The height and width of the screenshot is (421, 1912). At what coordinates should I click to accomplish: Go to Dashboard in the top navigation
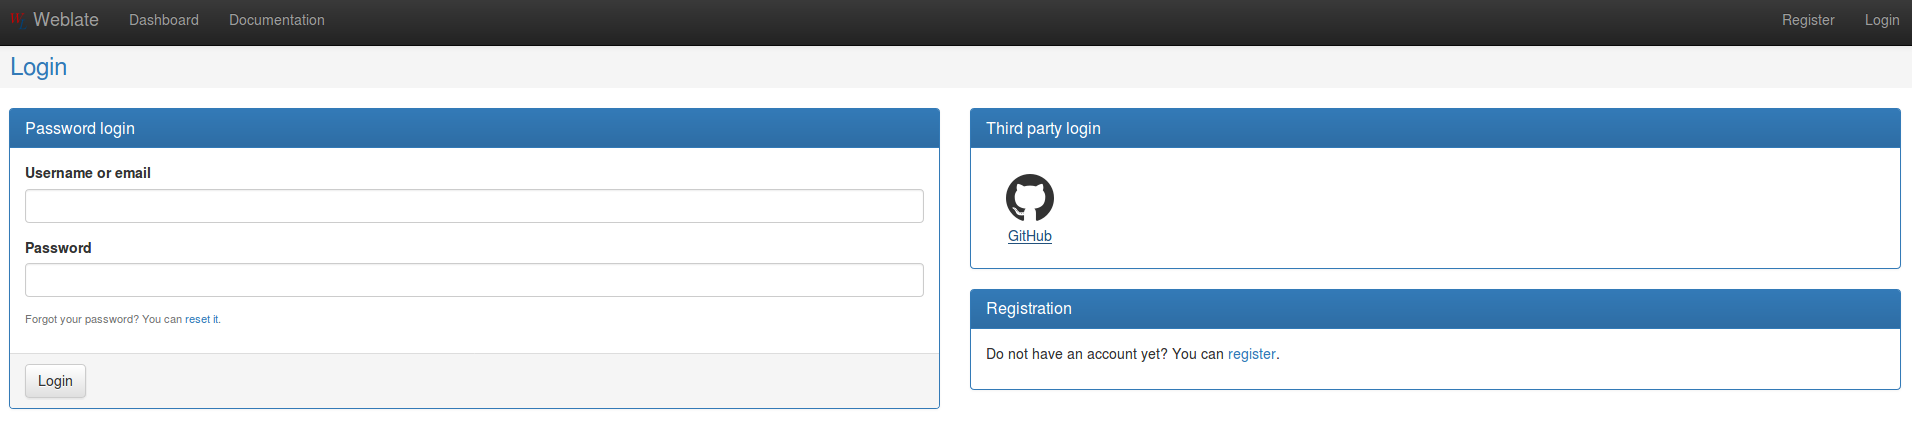click(164, 20)
